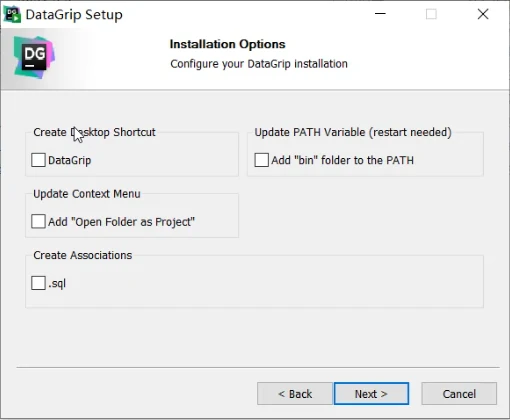The width and height of the screenshot is (510, 420).
Task: Click the large DG logo in header
Action: pos(34,57)
